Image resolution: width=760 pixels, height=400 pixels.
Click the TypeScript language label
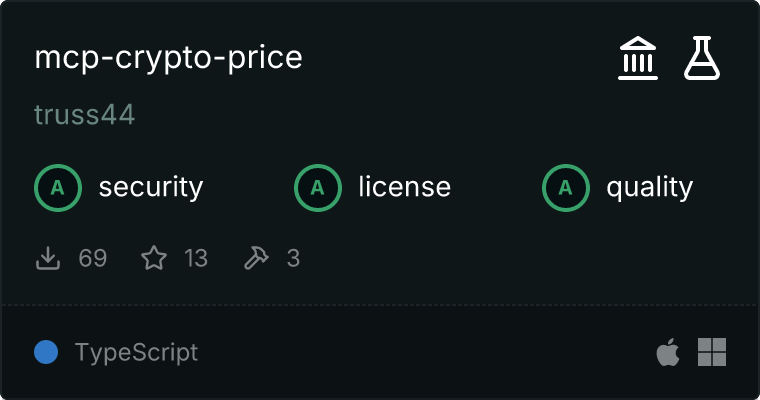tap(136, 352)
